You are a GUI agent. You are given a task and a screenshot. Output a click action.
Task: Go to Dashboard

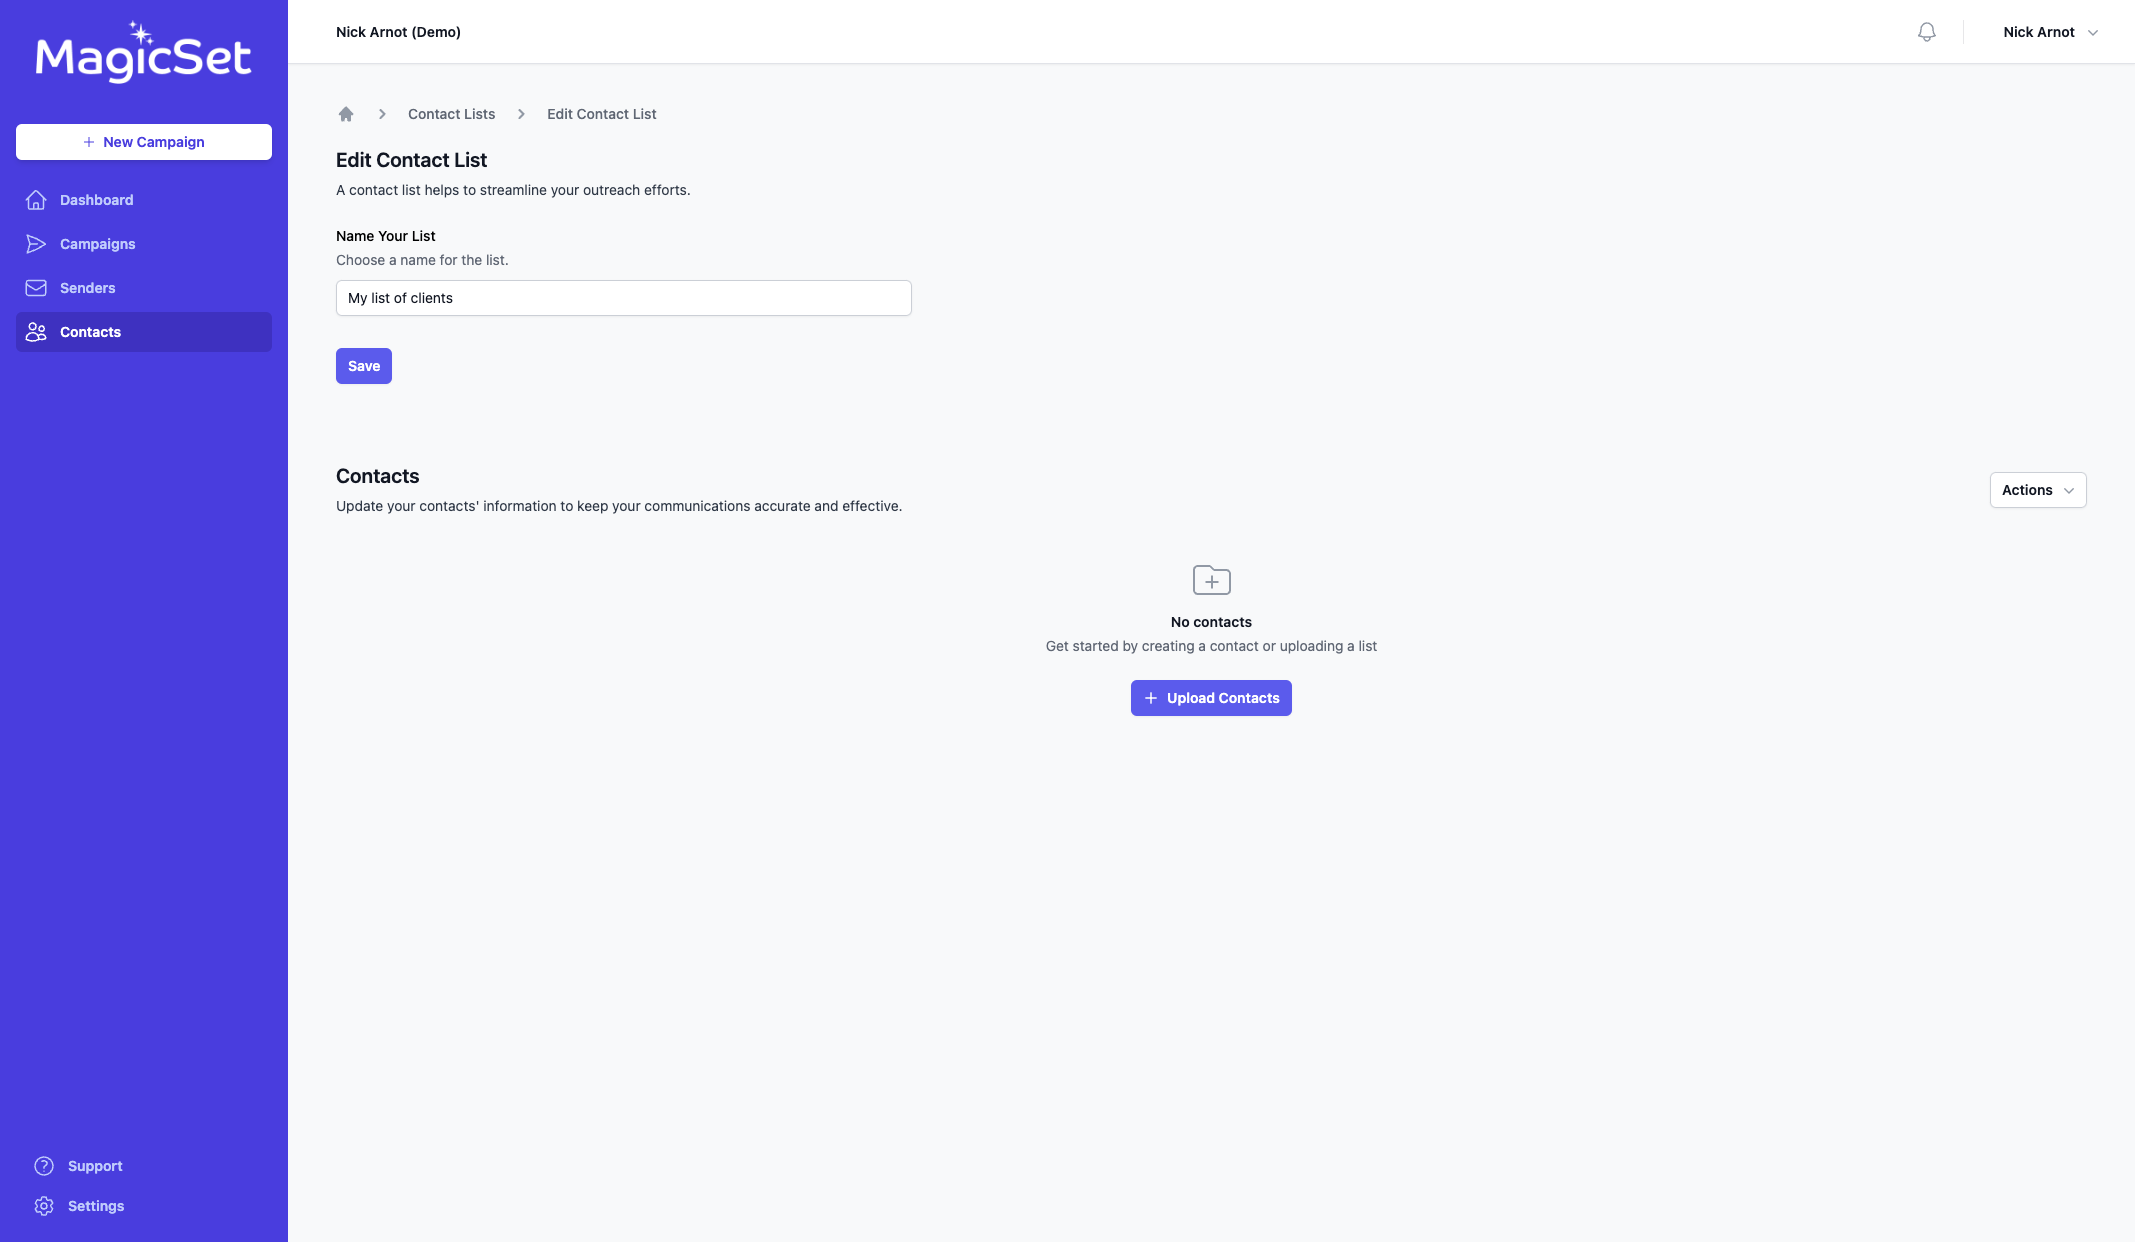click(x=144, y=200)
